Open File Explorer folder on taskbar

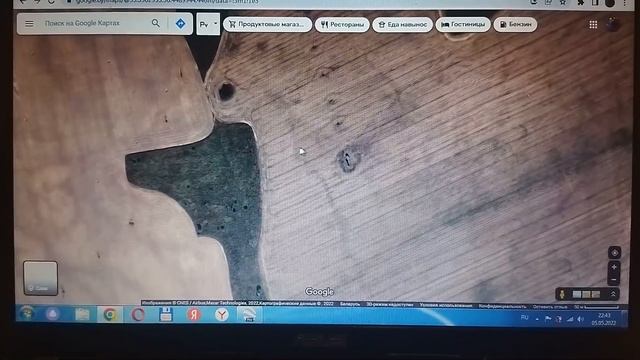coord(82,314)
